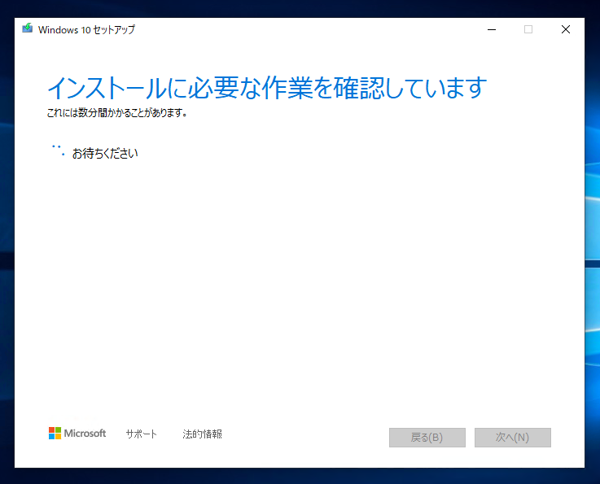The height and width of the screenshot is (484, 600).
Task: Open the サポート link
Action: 141,434
